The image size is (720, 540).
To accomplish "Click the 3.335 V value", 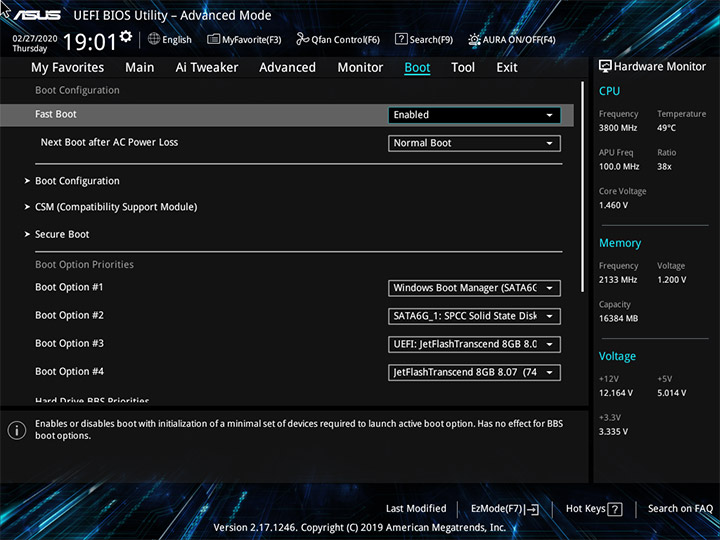I will 613,432.
